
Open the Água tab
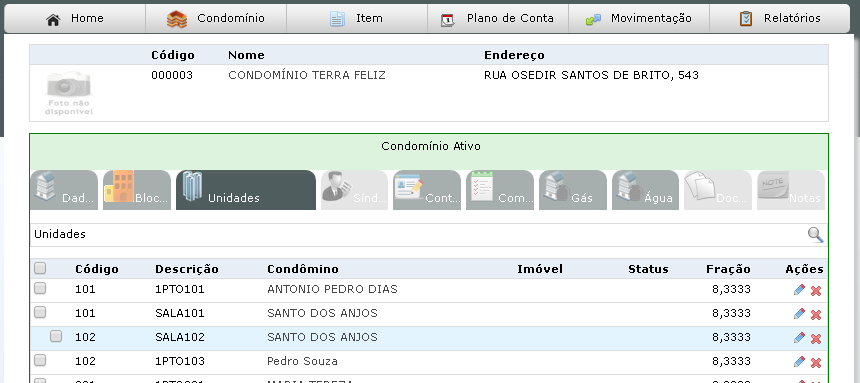coord(646,190)
